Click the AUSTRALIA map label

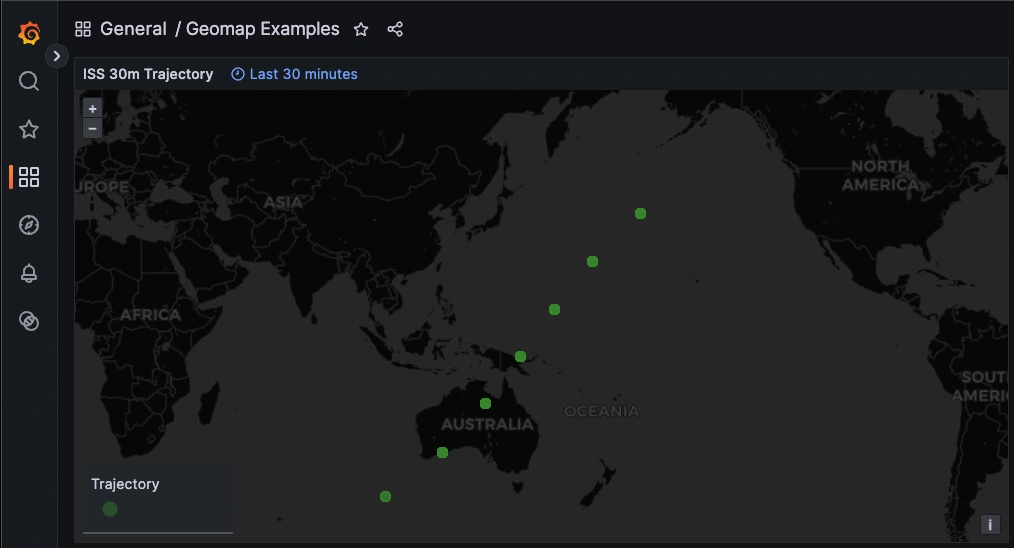point(488,424)
